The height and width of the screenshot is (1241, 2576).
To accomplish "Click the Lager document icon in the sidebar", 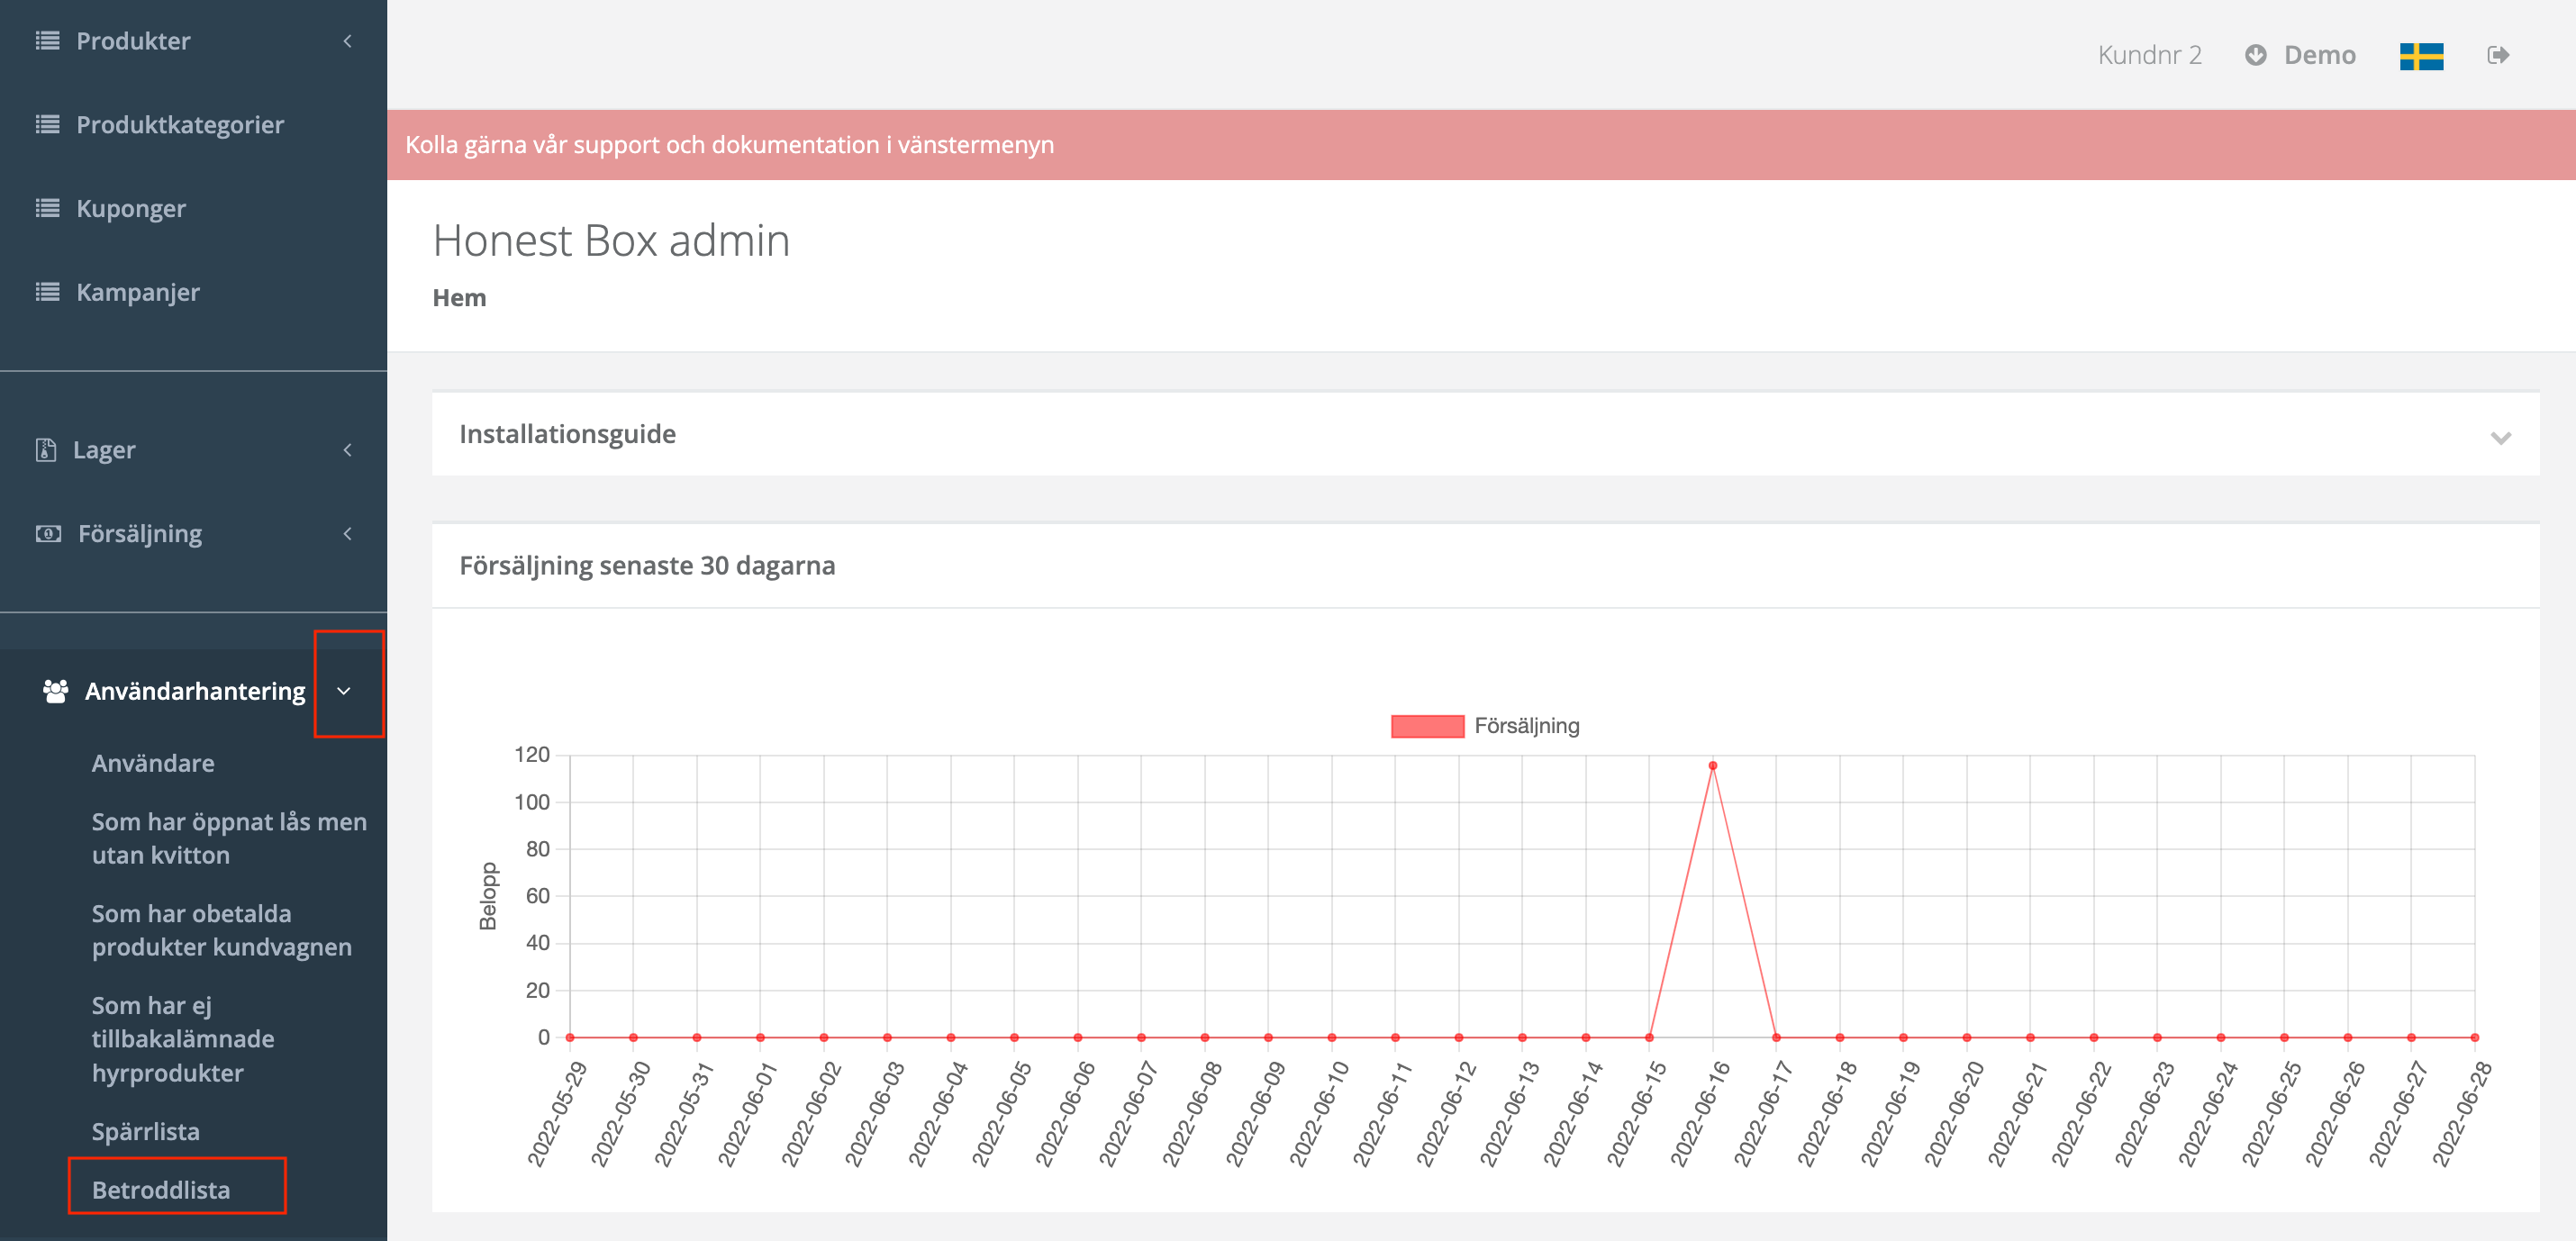I will (46, 450).
